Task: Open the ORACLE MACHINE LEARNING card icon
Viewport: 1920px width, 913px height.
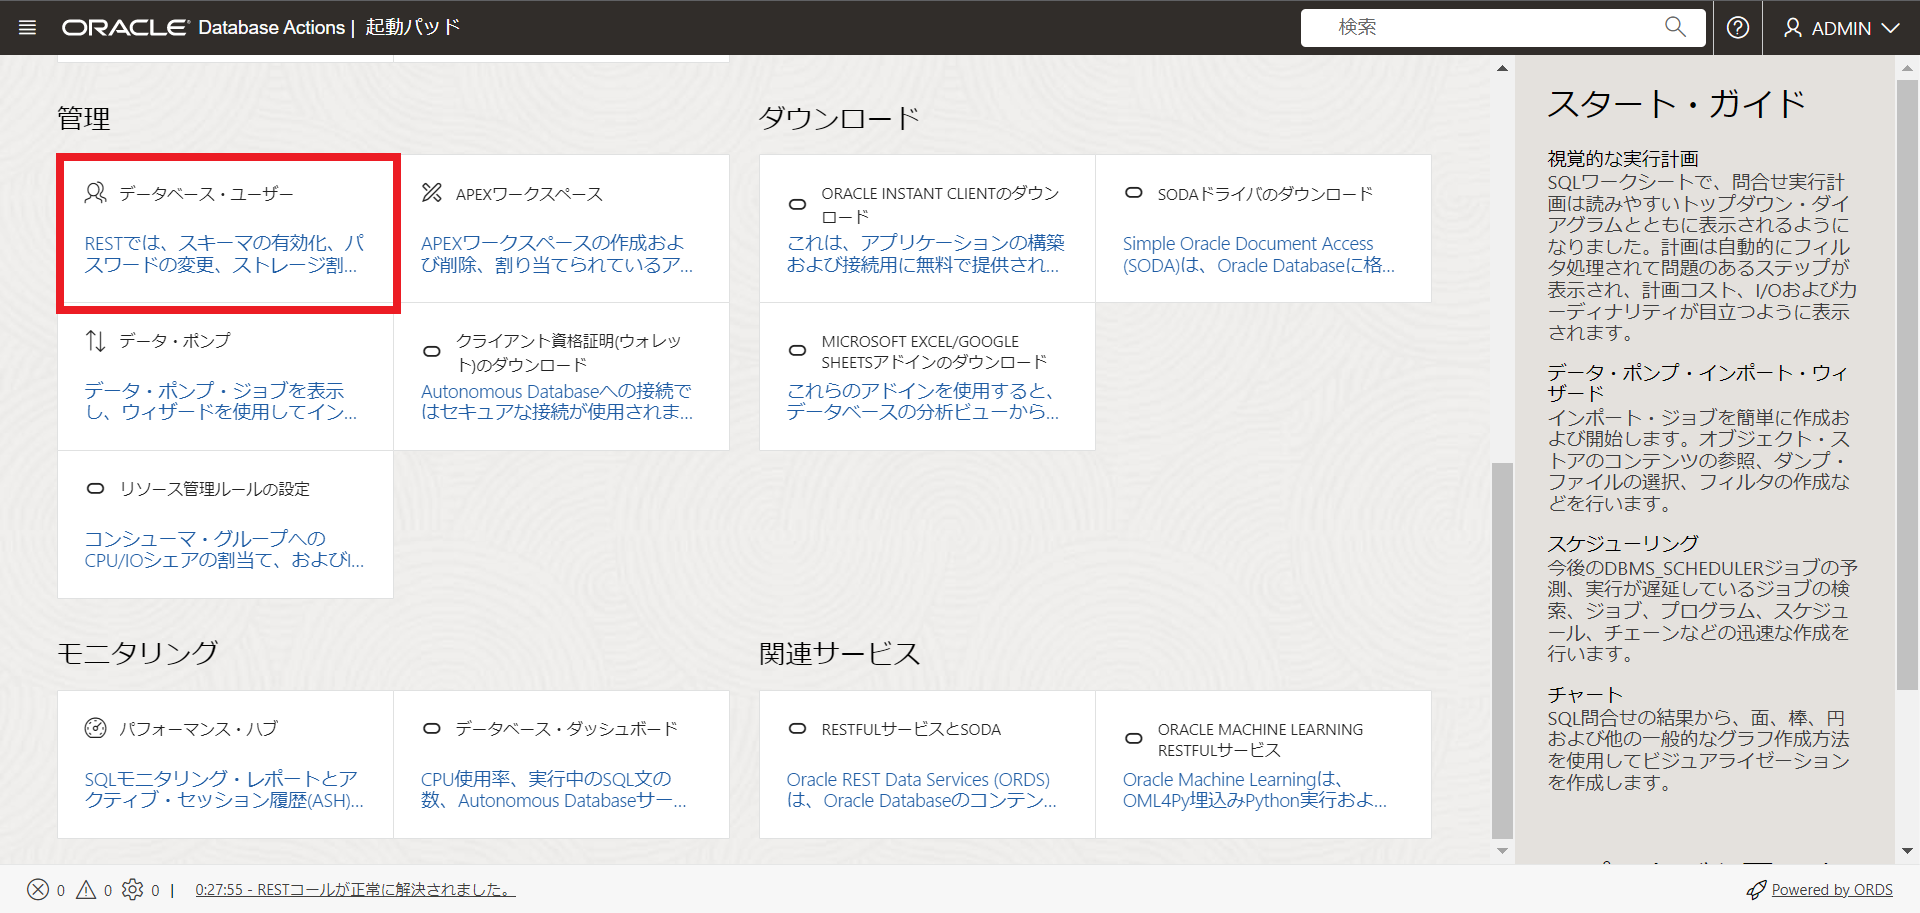Action: [x=1134, y=738]
